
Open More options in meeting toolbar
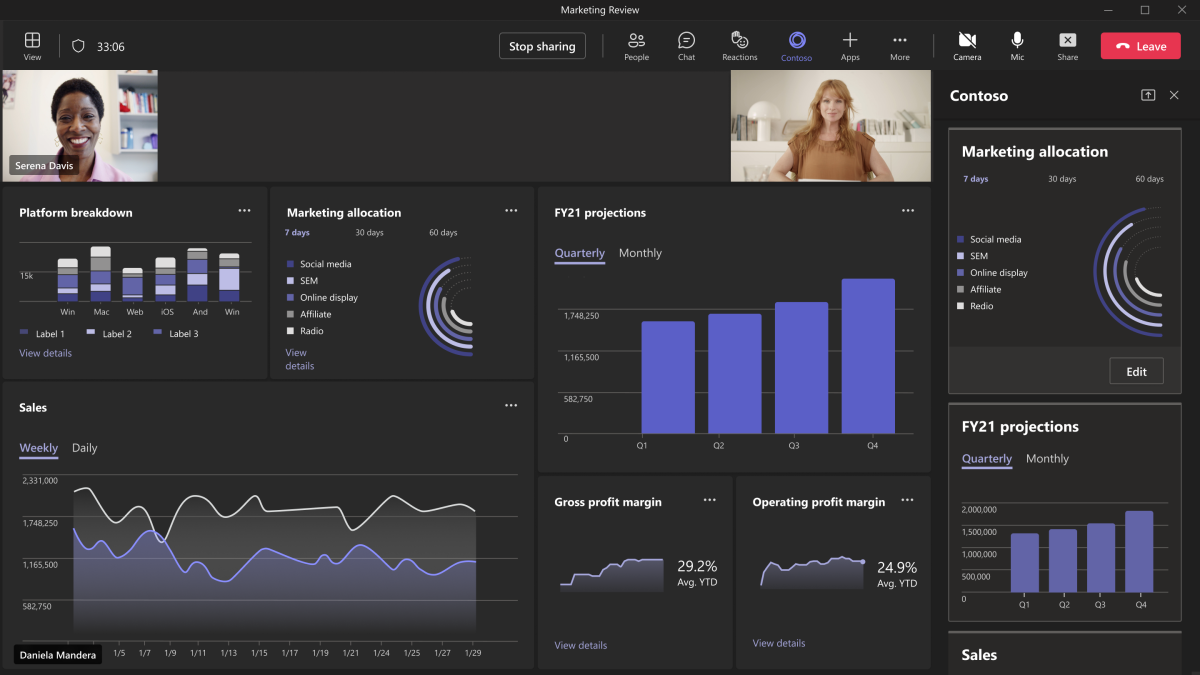(900, 45)
